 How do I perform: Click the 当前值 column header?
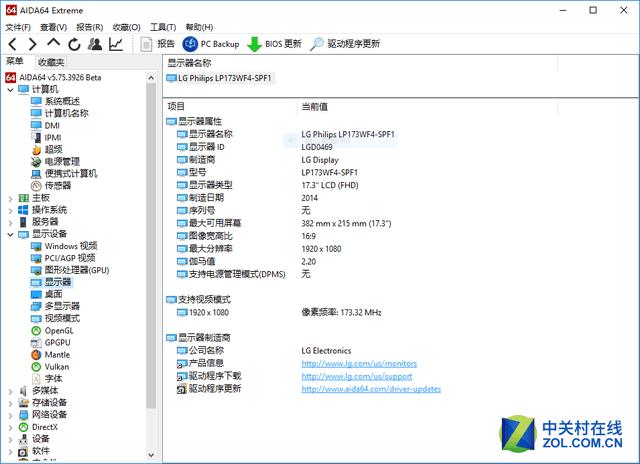tap(314, 107)
